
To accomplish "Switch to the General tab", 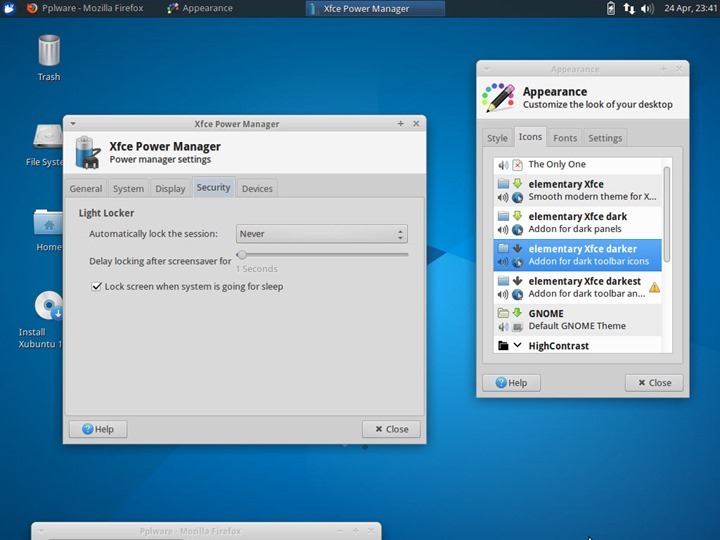I will [86, 188].
